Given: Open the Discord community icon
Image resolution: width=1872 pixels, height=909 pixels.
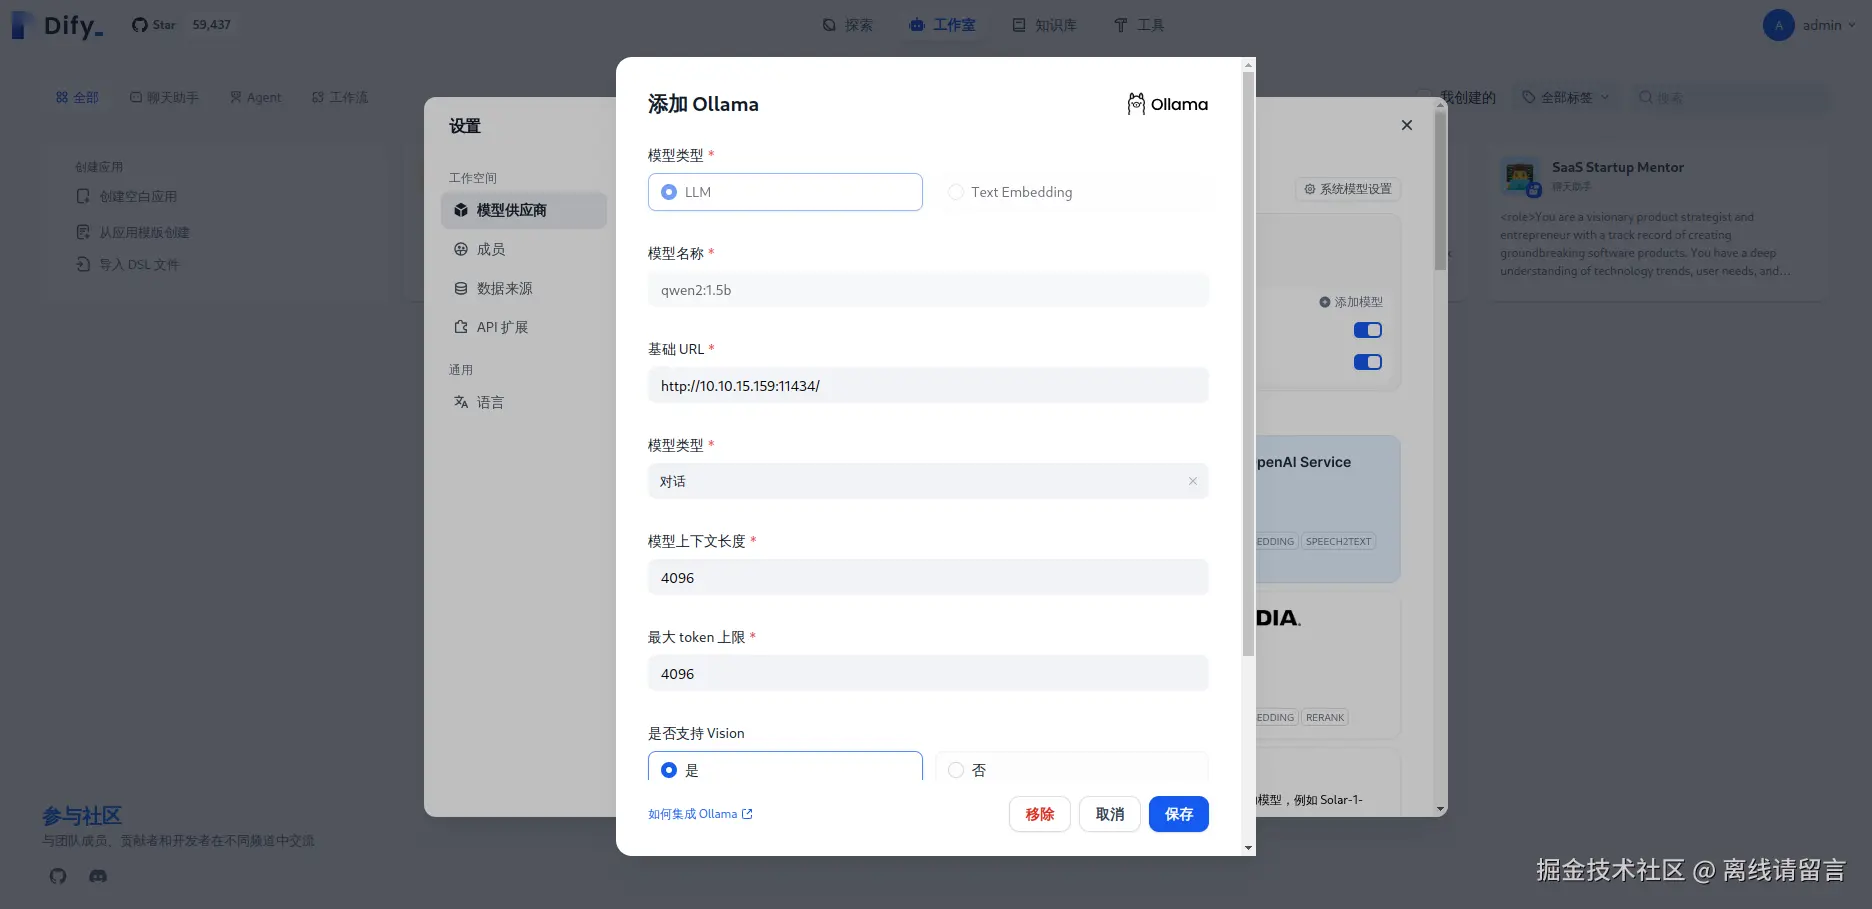Looking at the screenshot, I should [98, 876].
